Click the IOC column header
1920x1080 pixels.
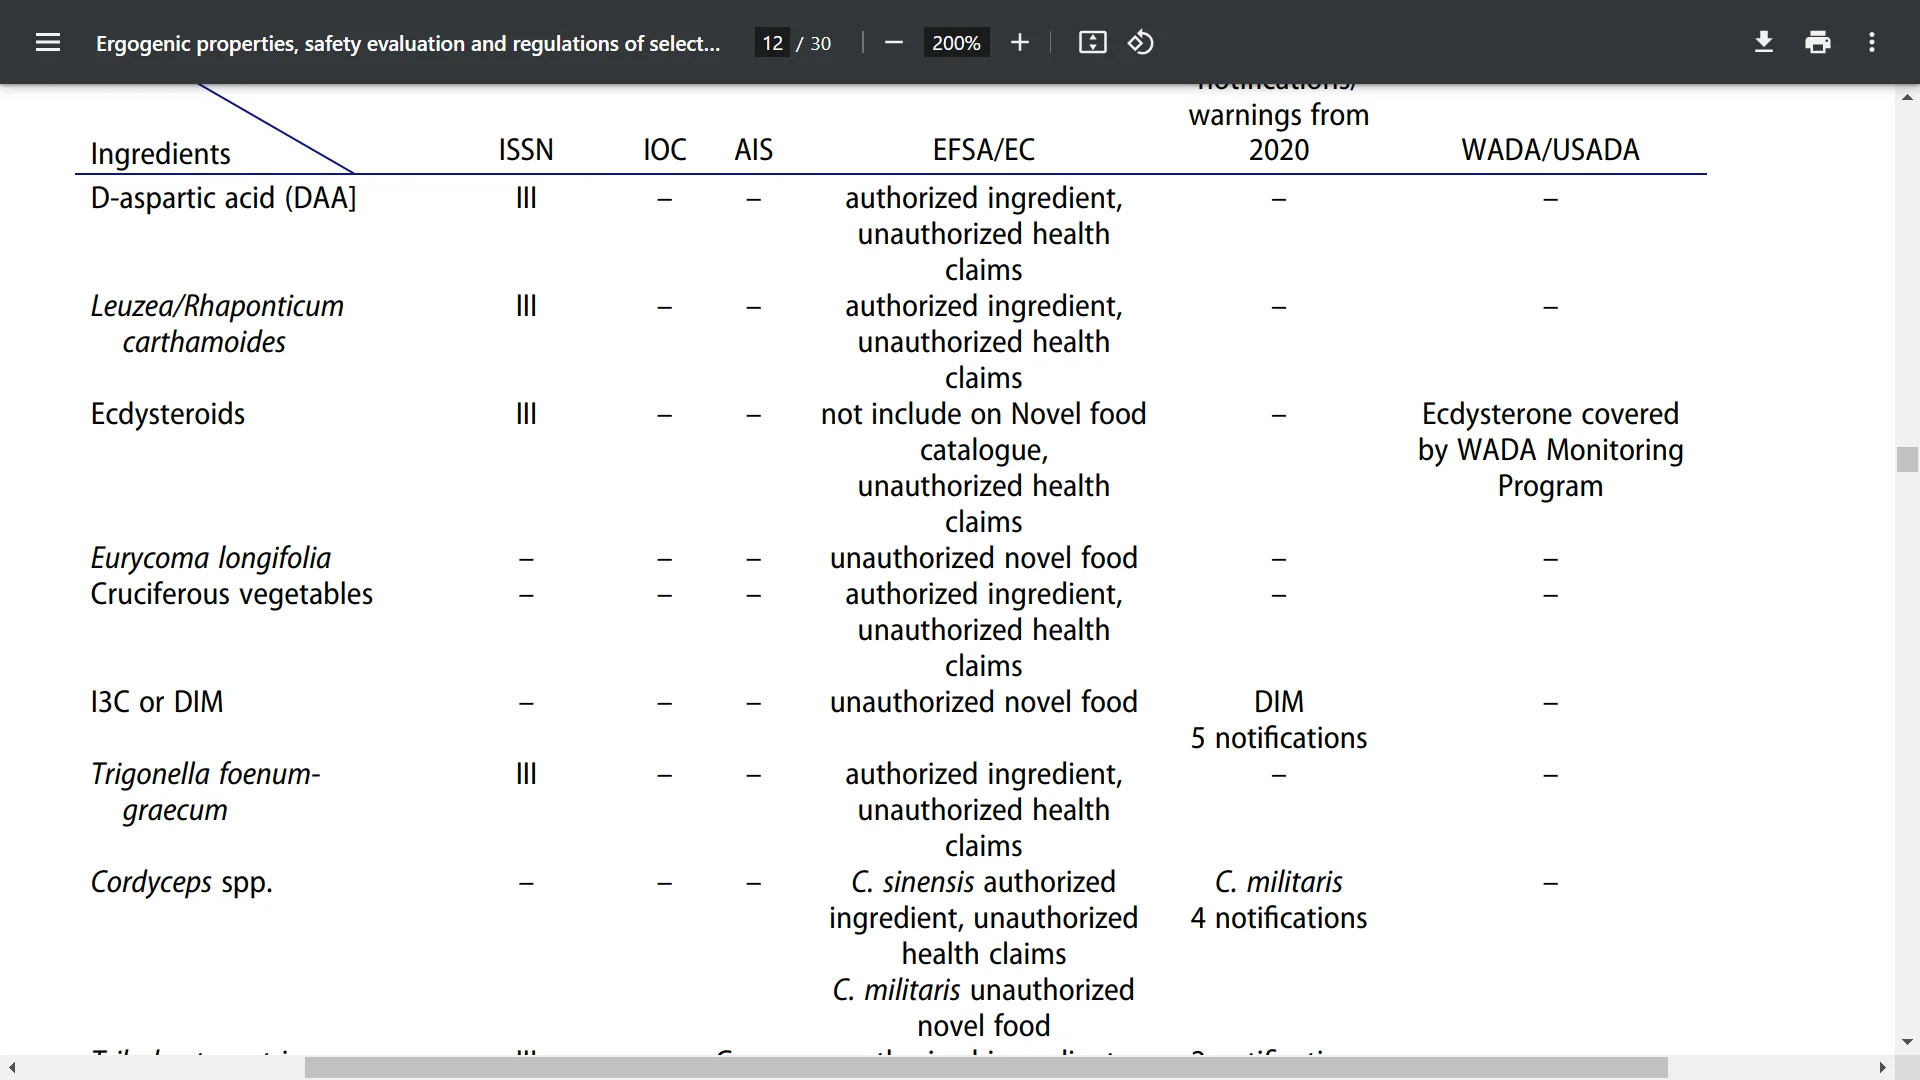point(664,150)
